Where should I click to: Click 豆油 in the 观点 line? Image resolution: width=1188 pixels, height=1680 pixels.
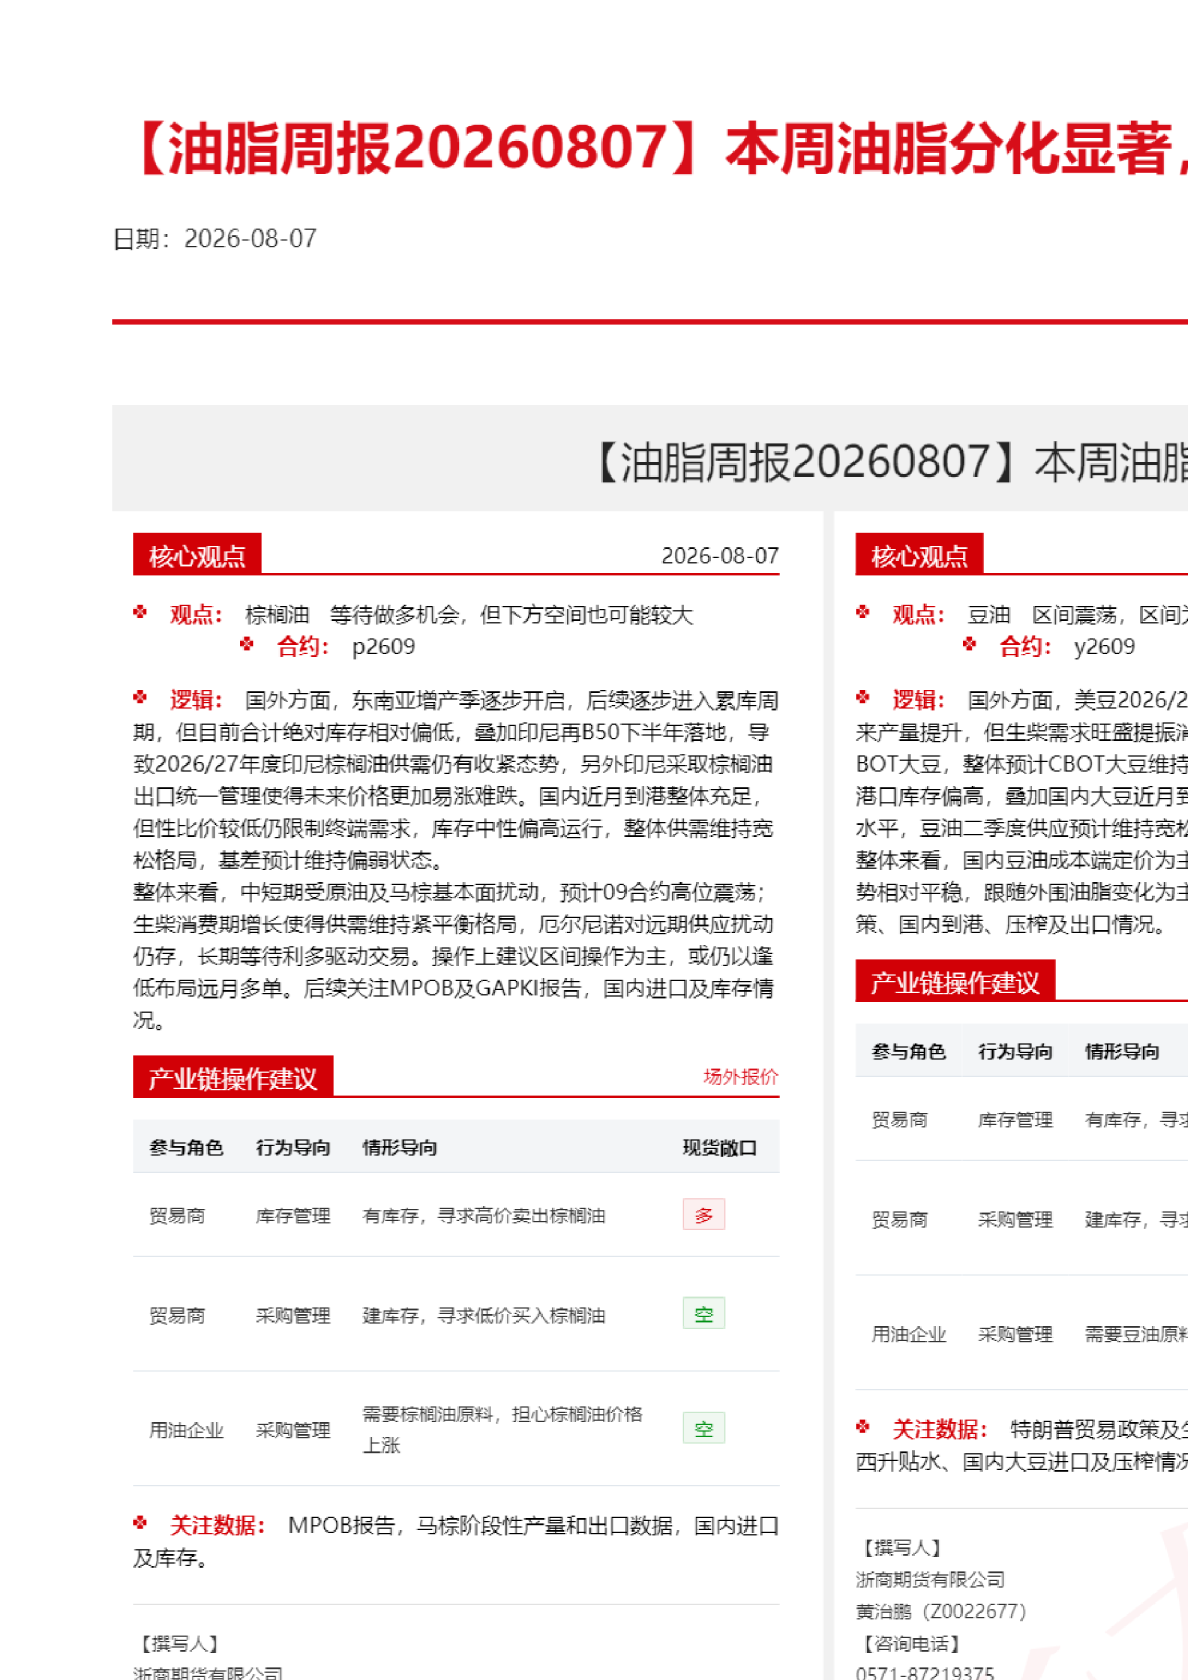coord(989,614)
